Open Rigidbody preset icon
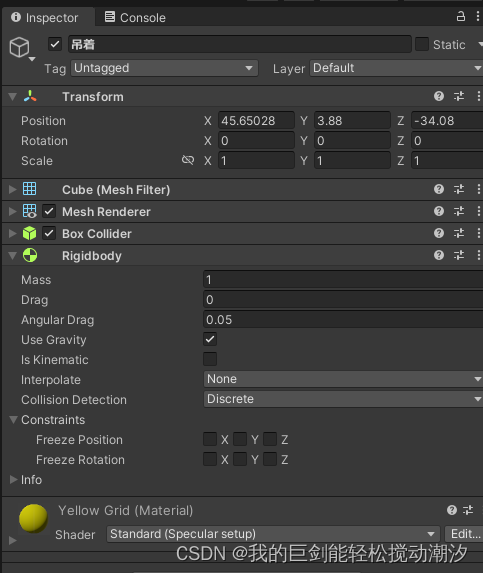This screenshot has height=573, width=483. coord(459,255)
